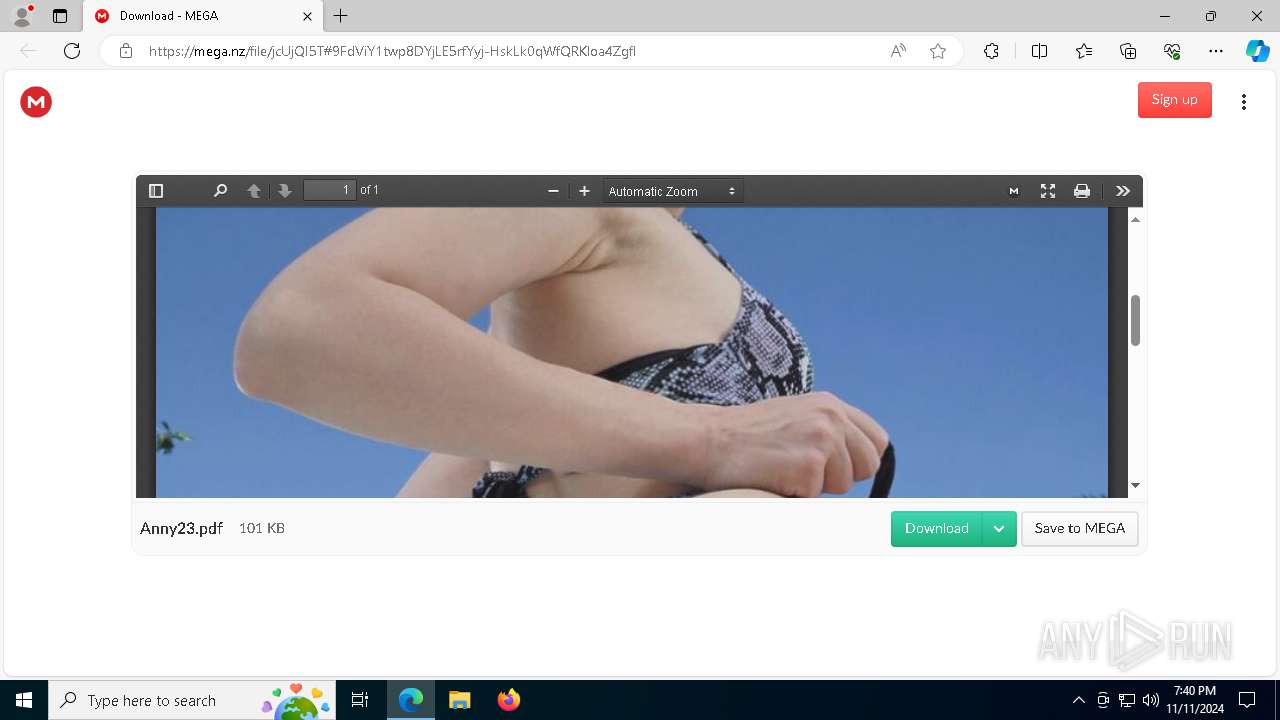Screen dimensions: 1280x720
Task: Click Microsoft Edge taskbar icon
Action: tap(411, 700)
